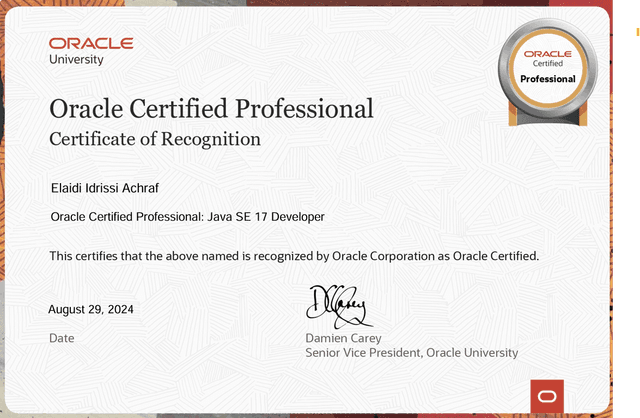Click the University text under the Oracle logo

click(x=77, y=59)
